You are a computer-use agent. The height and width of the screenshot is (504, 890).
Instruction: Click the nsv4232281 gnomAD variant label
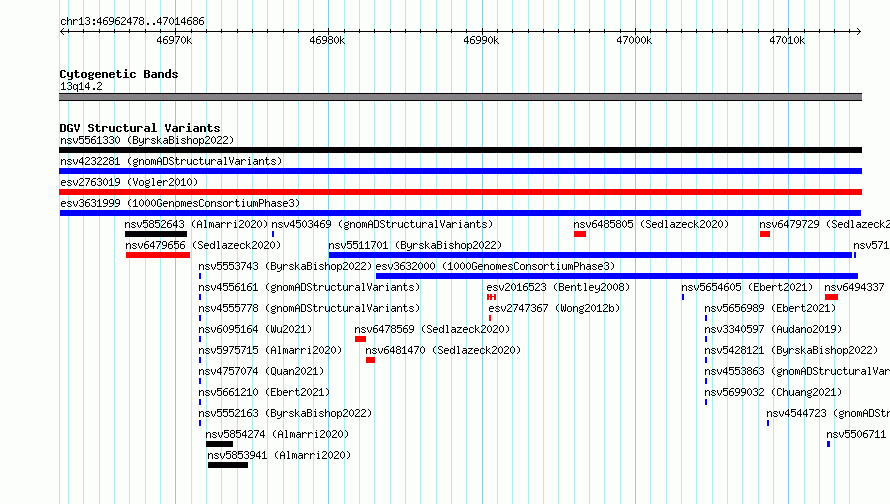pyautogui.click(x=171, y=161)
